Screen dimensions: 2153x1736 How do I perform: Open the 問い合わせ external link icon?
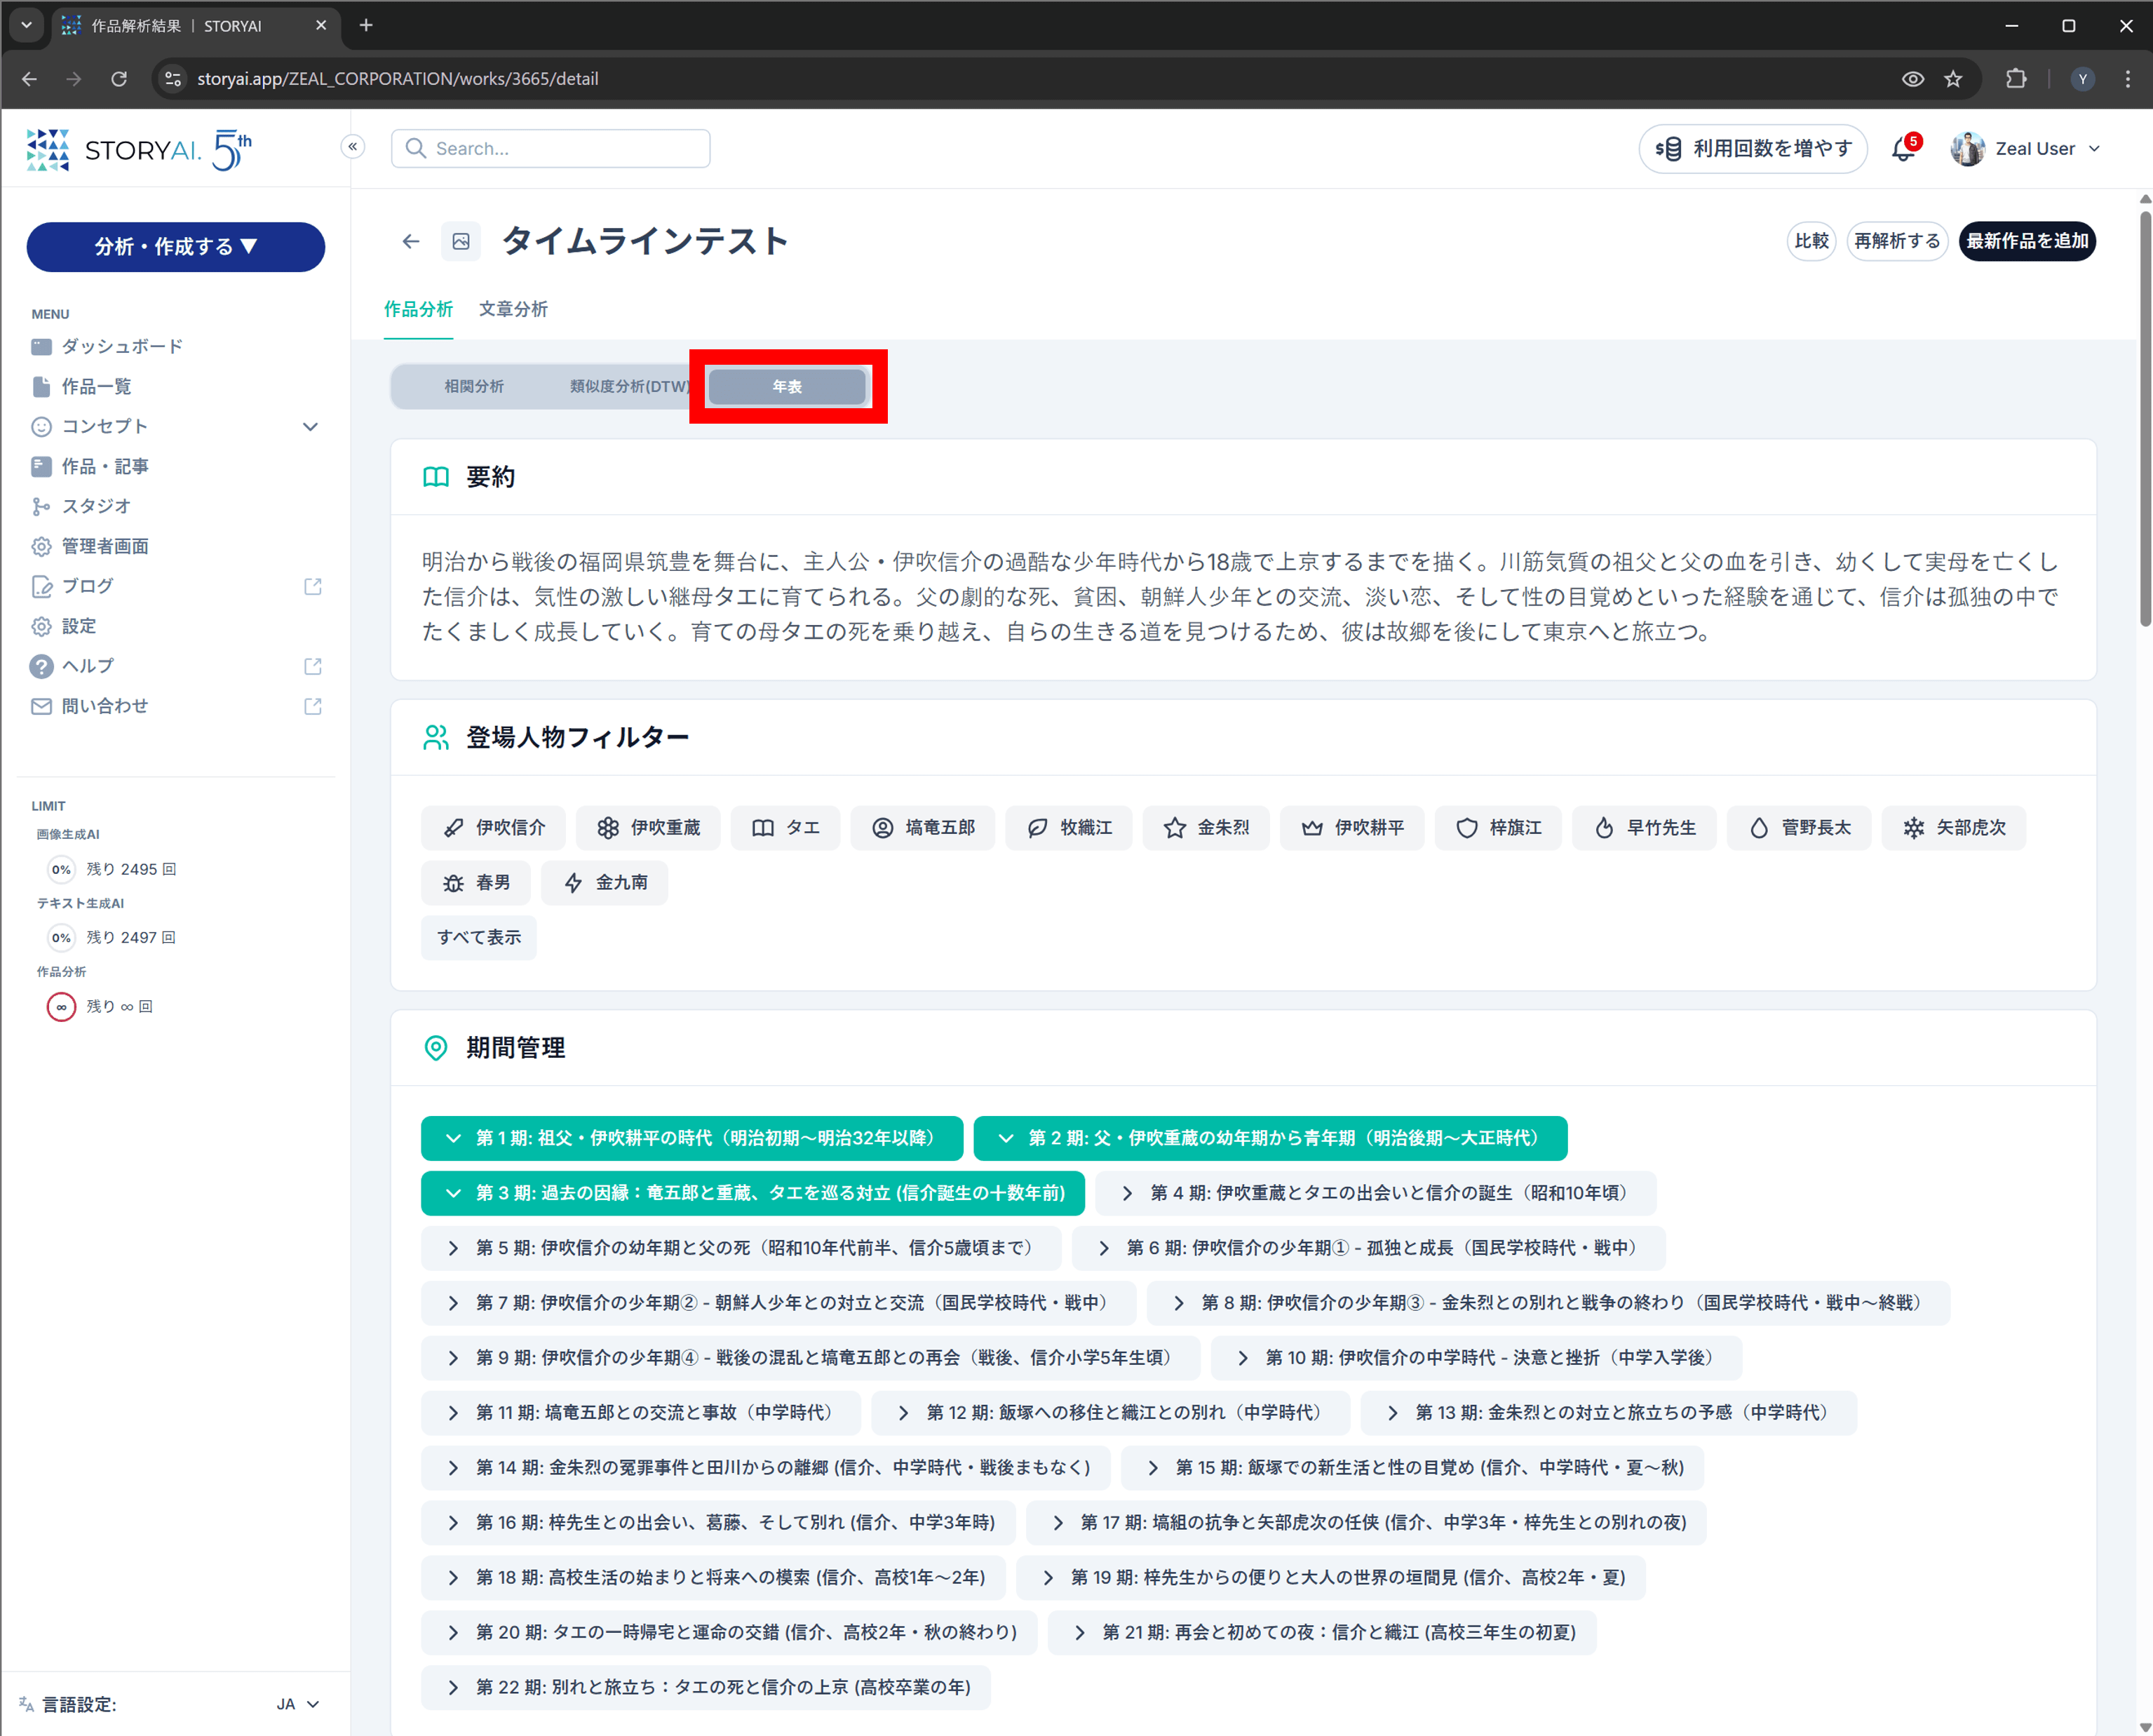(x=313, y=706)
